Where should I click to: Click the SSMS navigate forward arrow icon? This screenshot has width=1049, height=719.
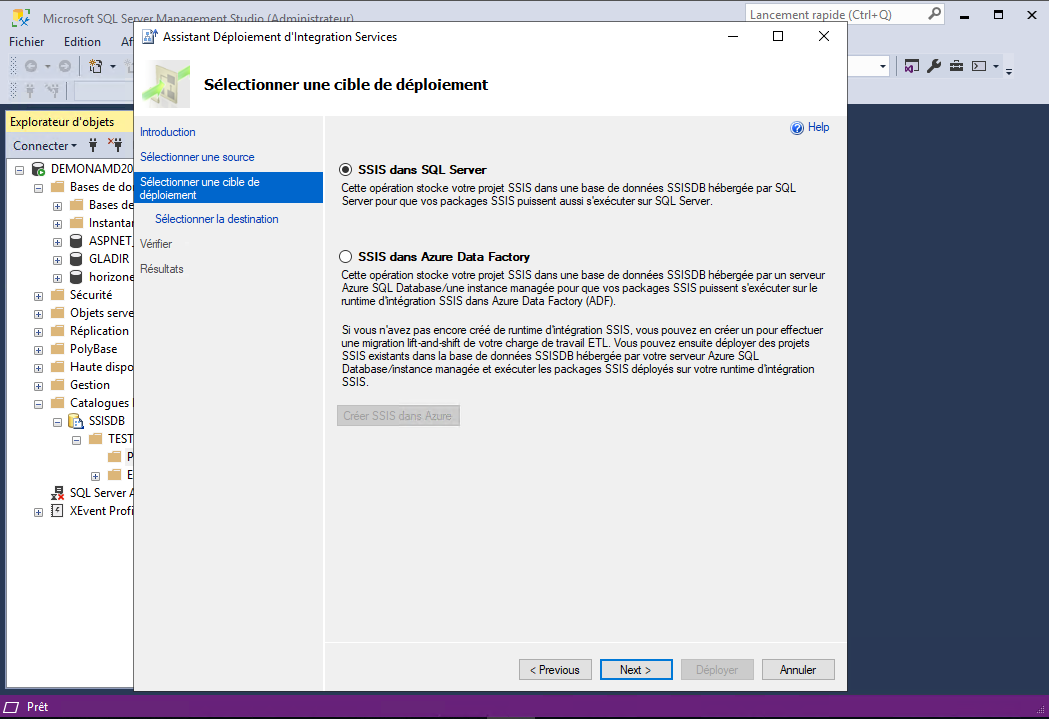(x=65, y=66)
